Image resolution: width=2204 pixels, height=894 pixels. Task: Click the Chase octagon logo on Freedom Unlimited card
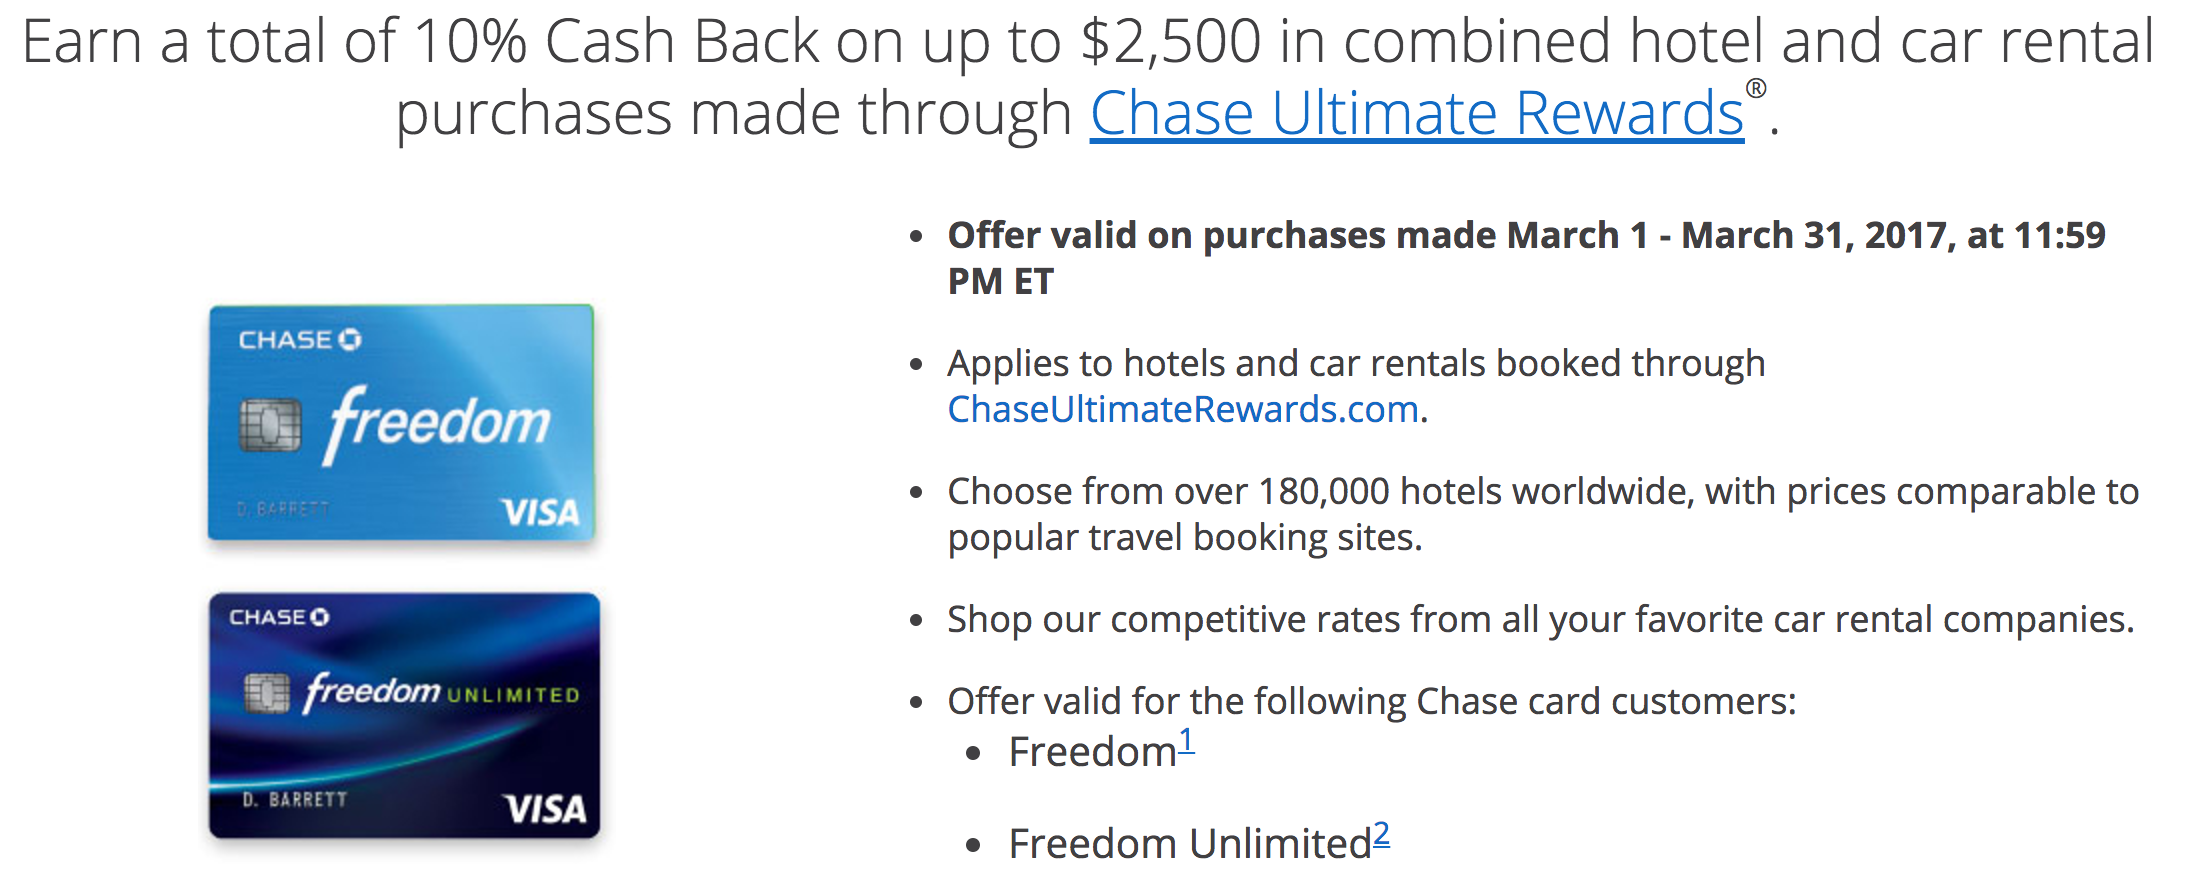tap(319, 617)
